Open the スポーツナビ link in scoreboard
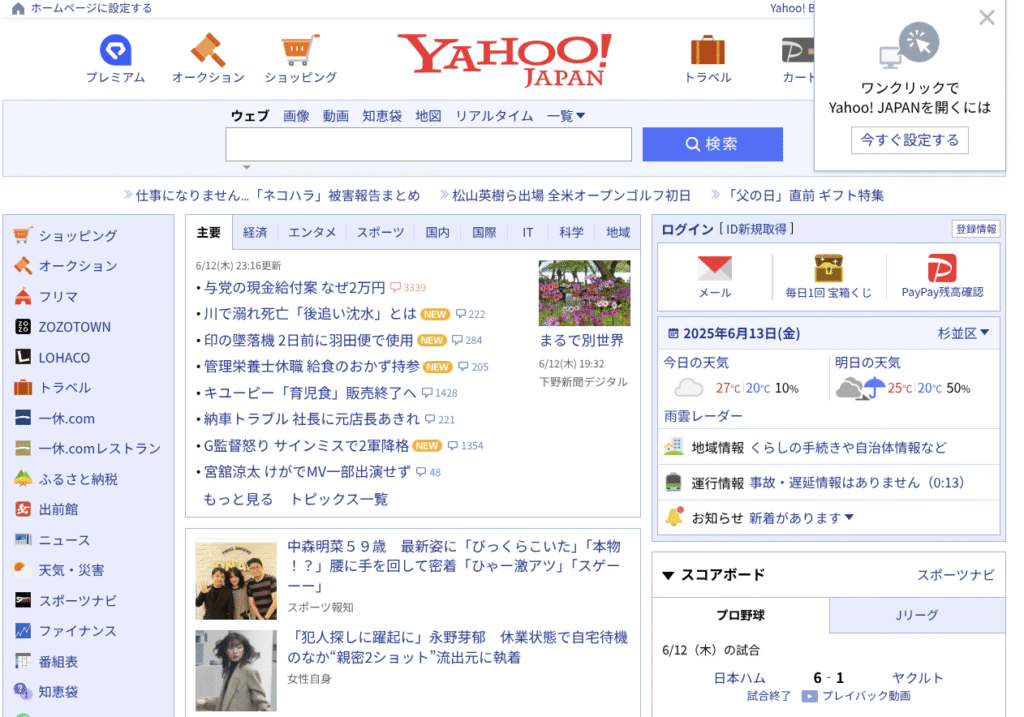 click(955, 575)
